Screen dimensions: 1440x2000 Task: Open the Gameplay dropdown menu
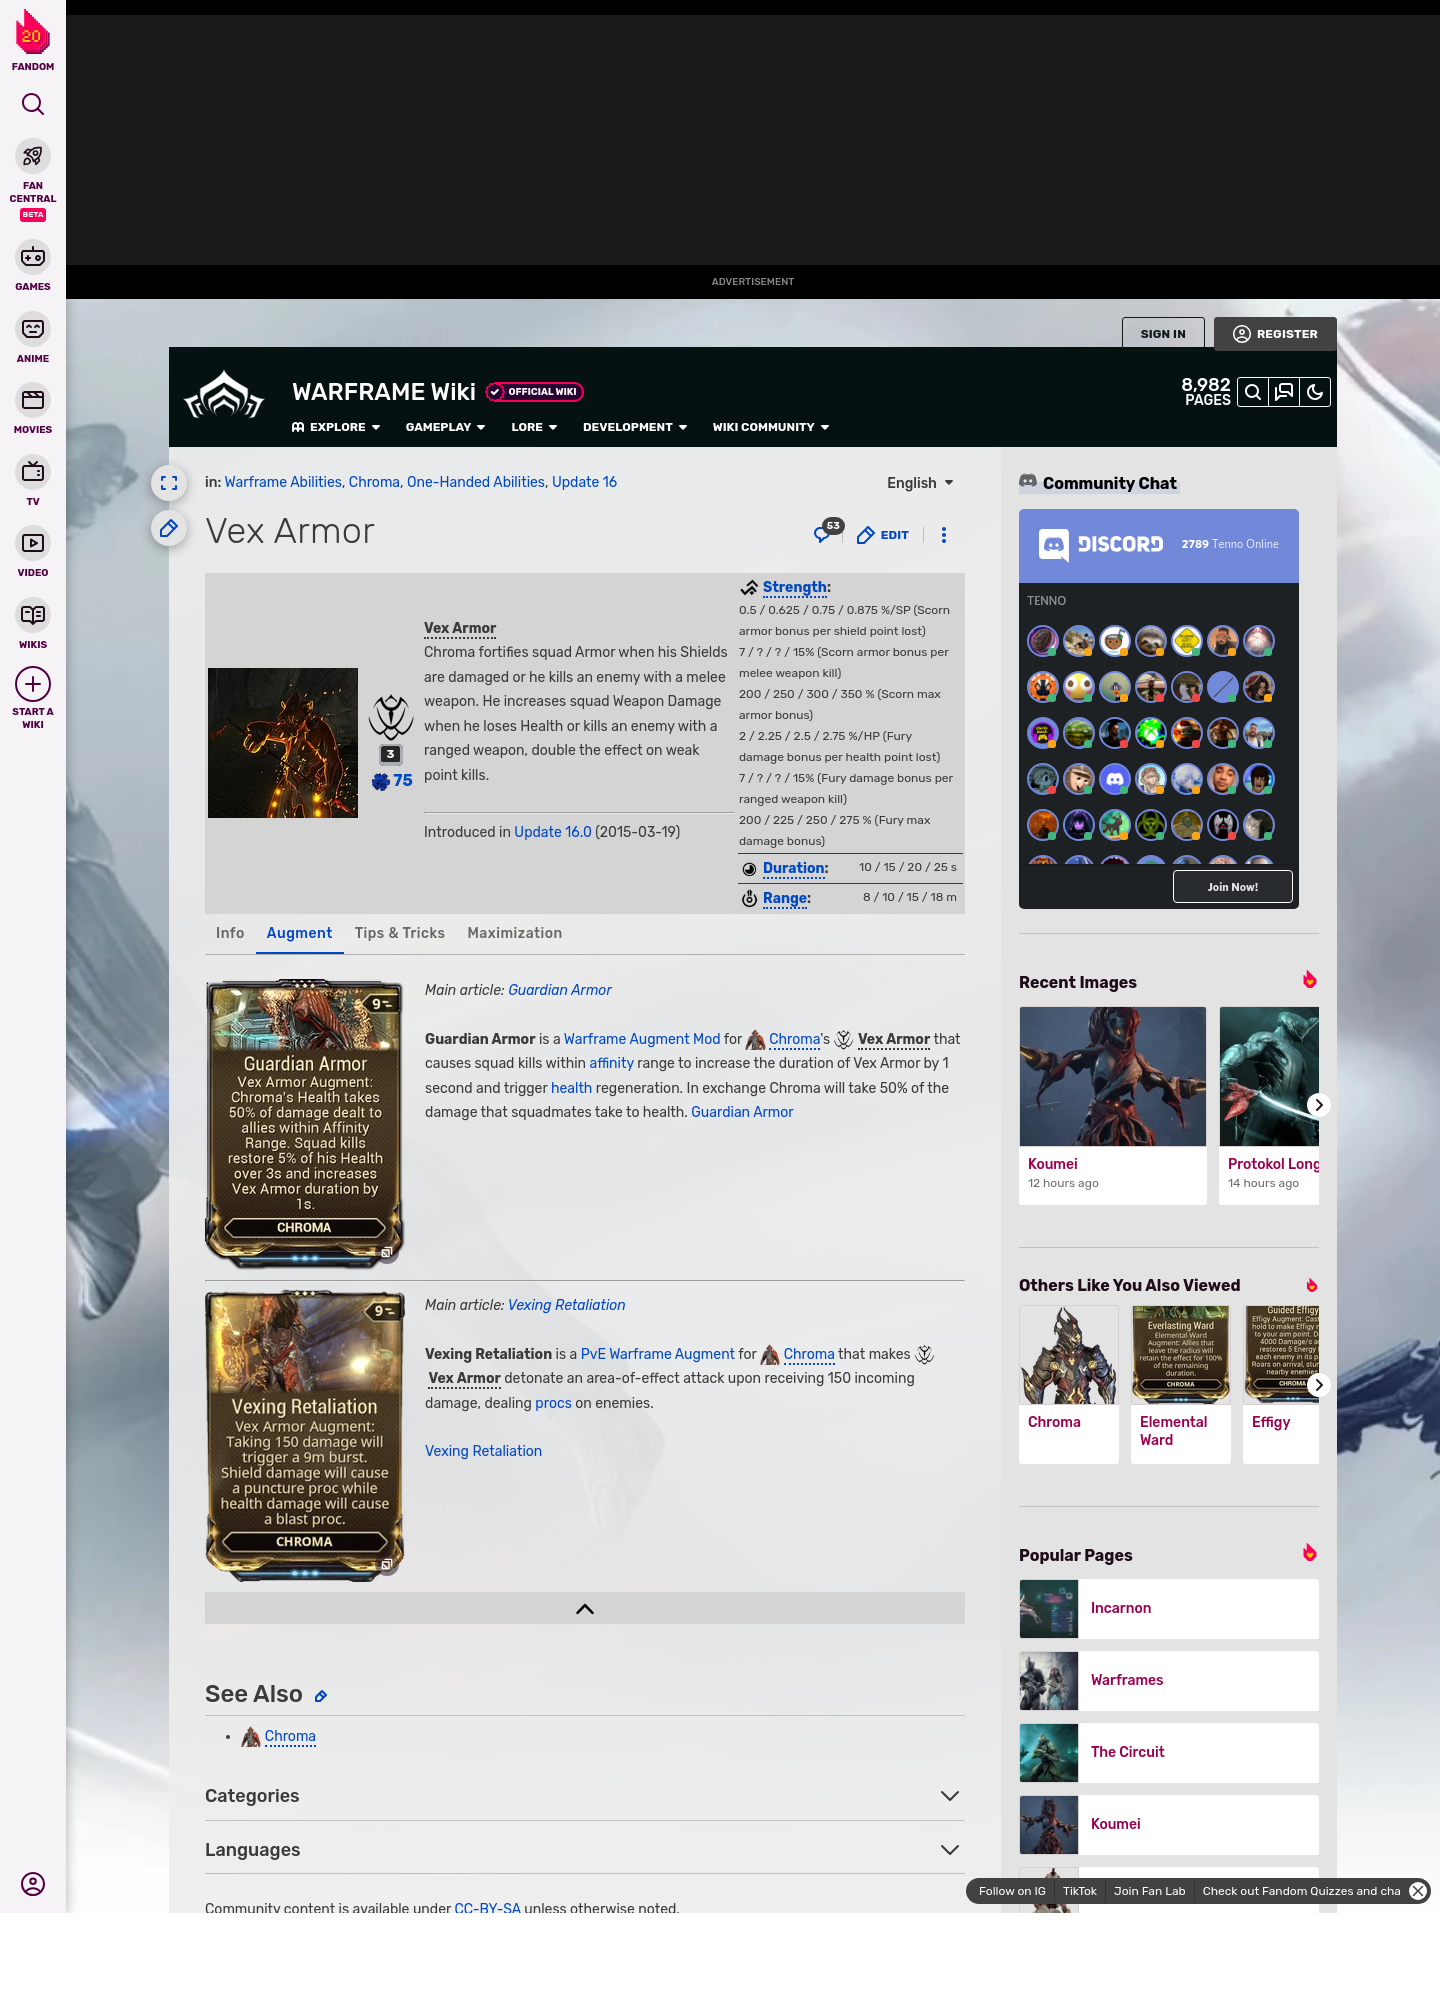445,427
